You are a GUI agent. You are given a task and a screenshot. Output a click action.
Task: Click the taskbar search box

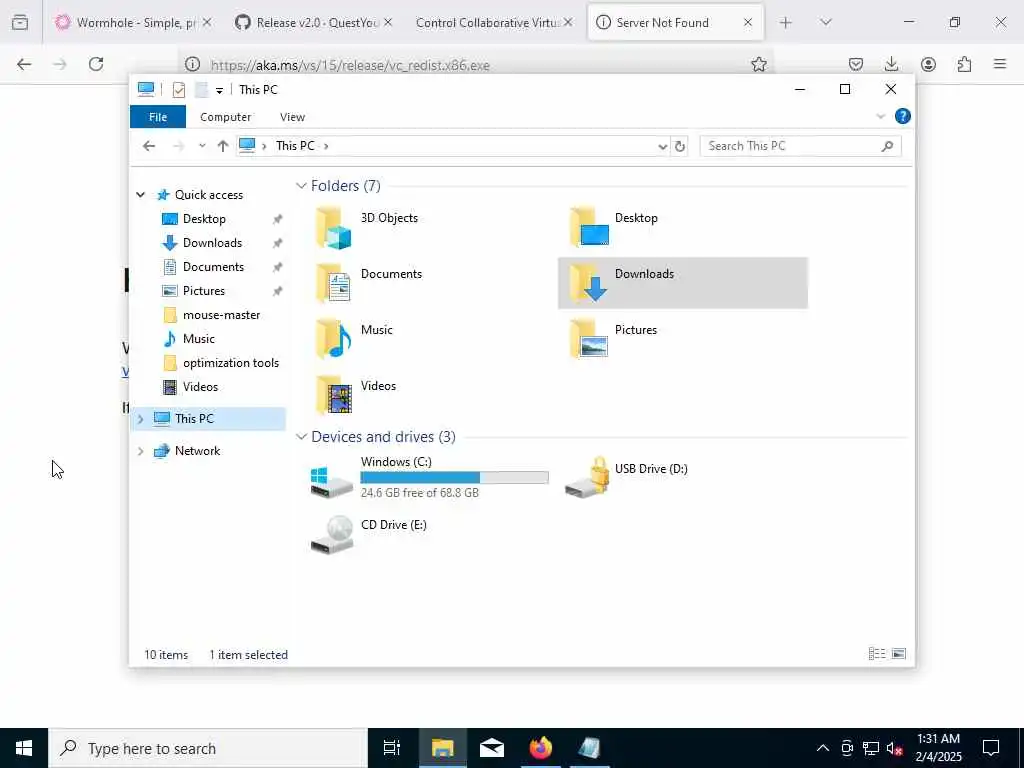(208, 748)
